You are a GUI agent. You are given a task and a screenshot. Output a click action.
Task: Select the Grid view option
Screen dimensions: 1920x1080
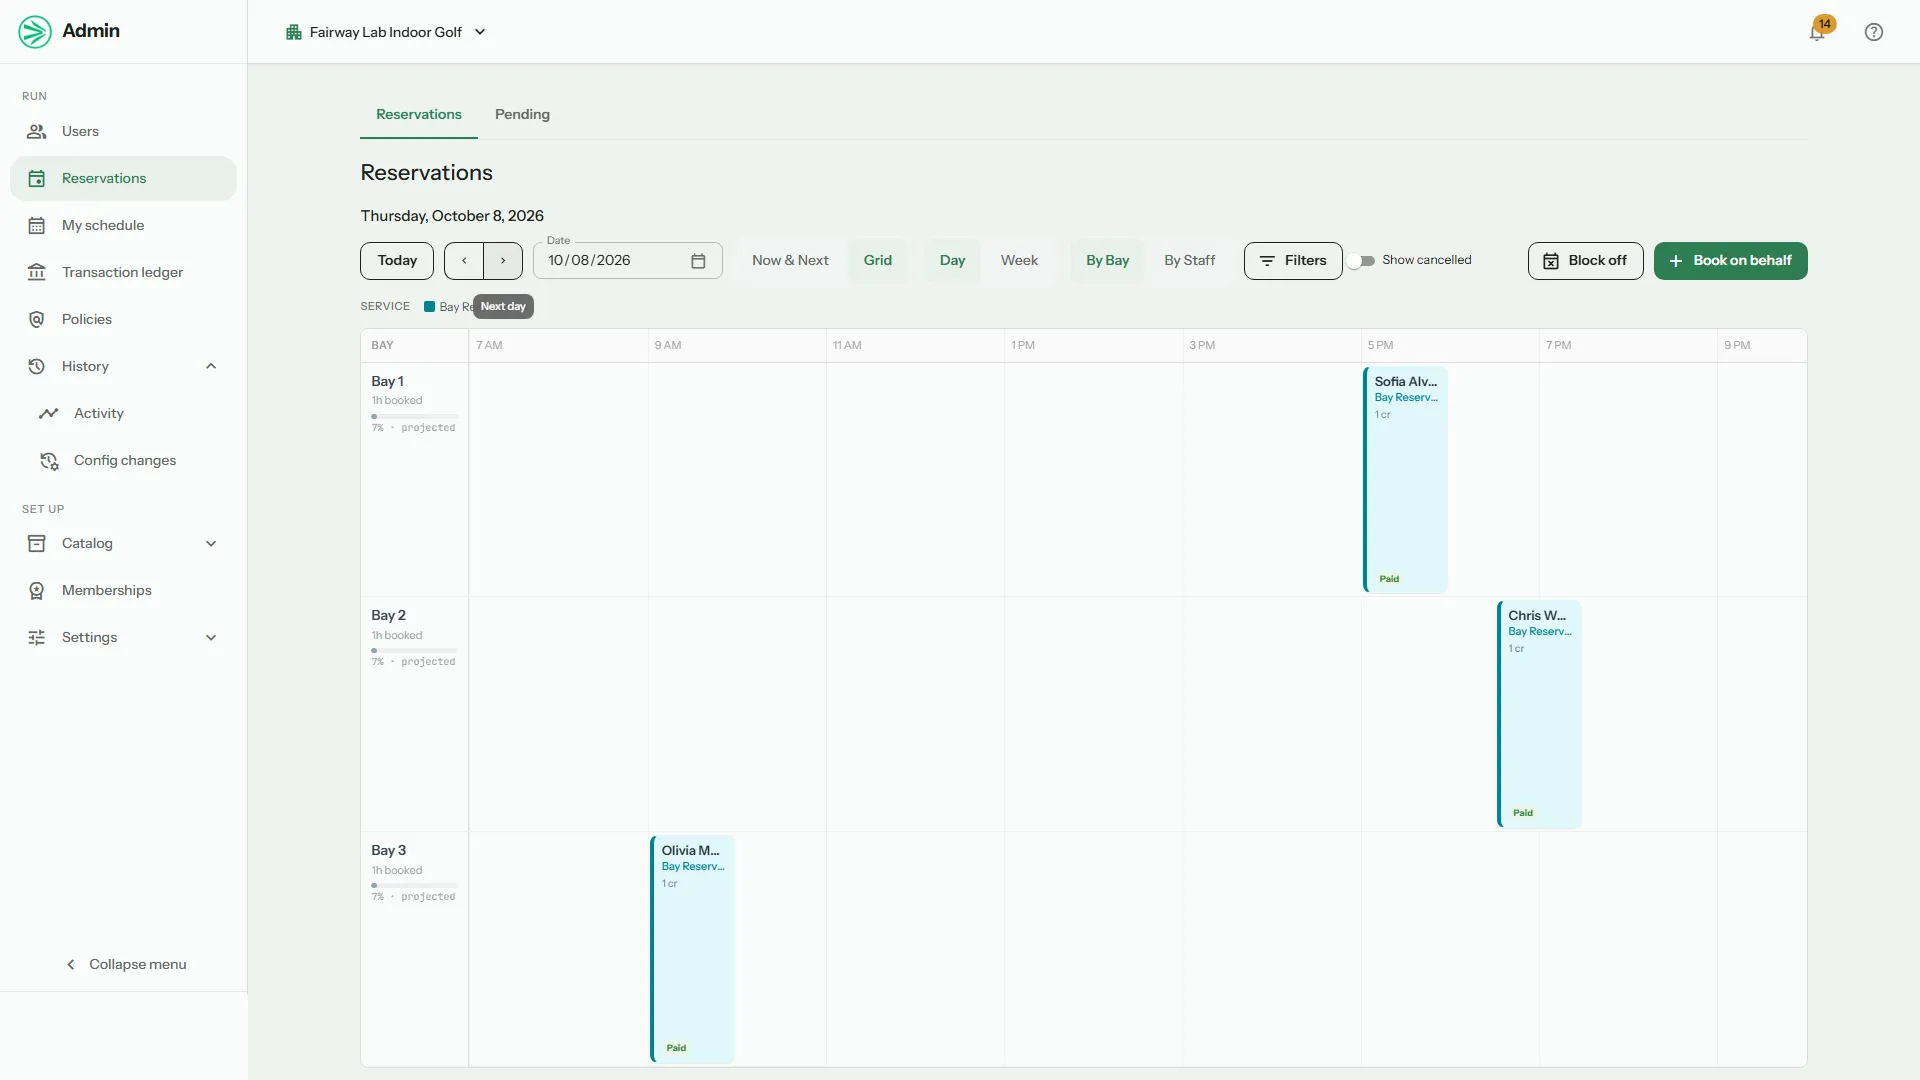[x=878, y=261]
